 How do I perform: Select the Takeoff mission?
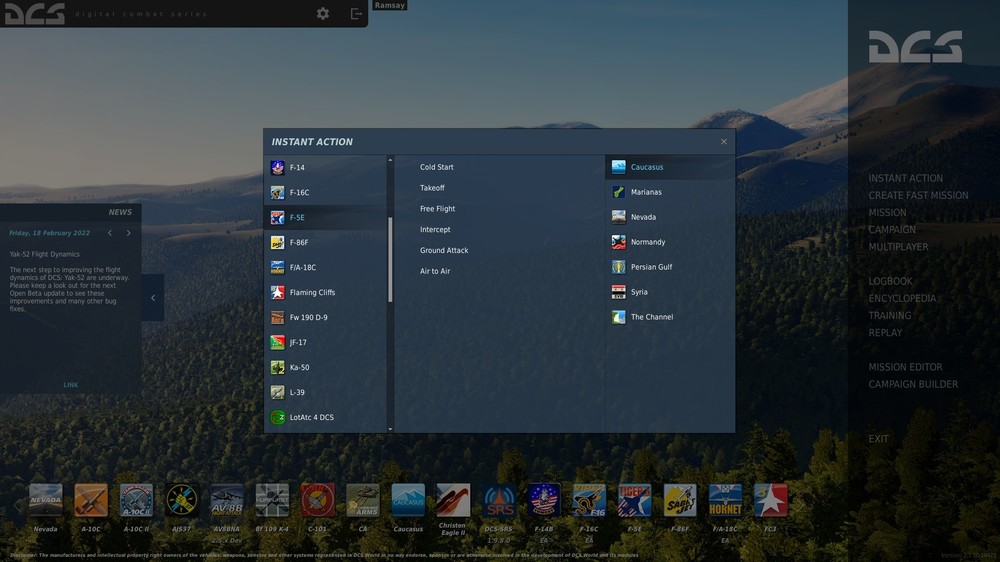(x=432, y=188)
